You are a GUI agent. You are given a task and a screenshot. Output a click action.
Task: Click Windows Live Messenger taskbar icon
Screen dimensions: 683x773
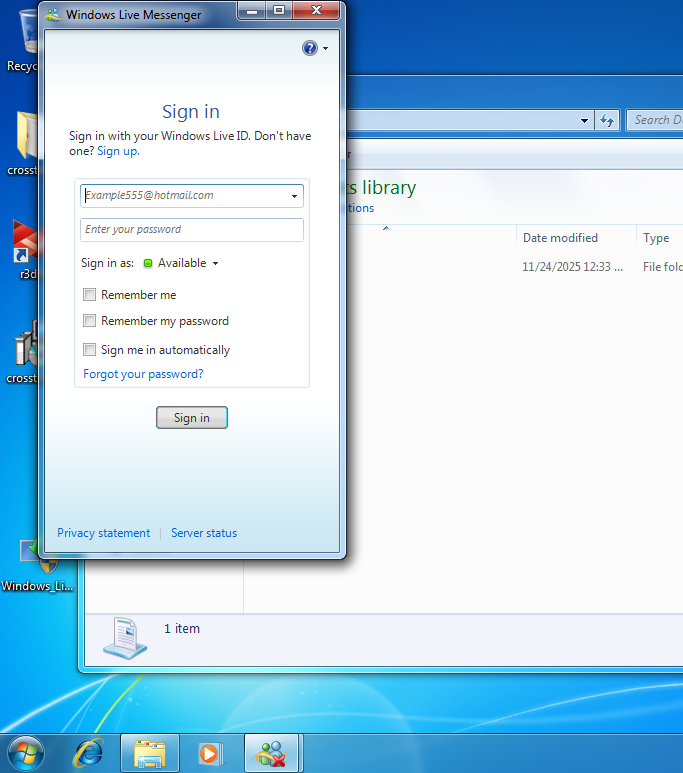[272, 753]
